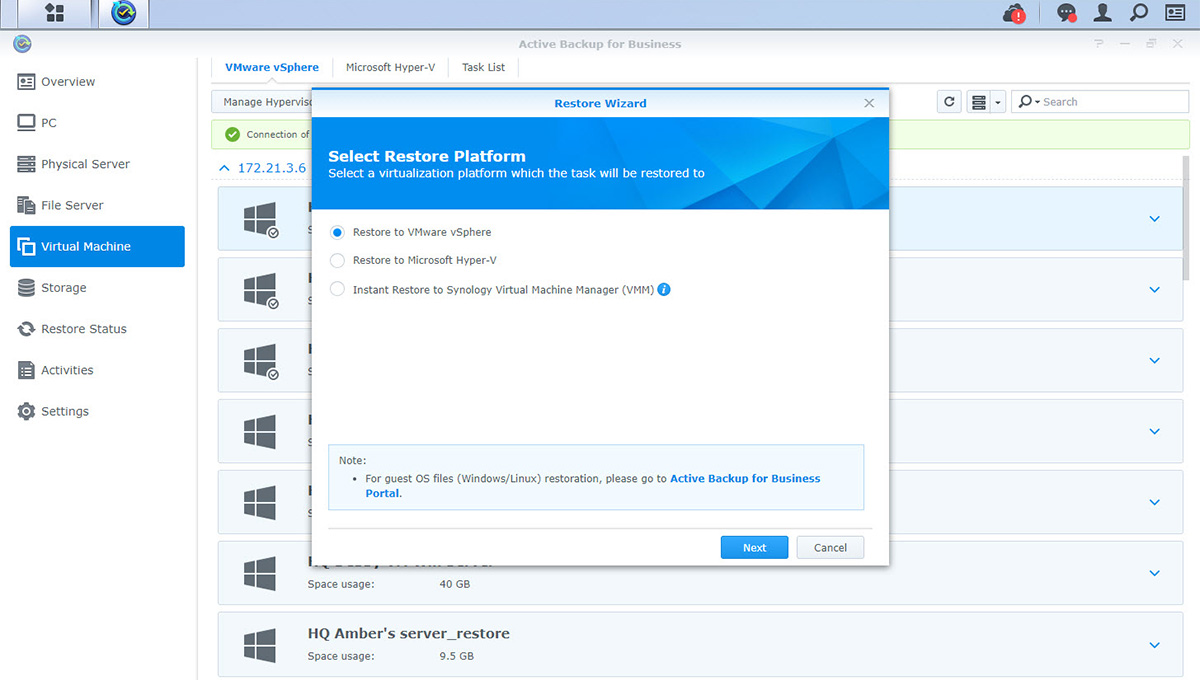Open the DSM main menu grid icon

[x=55, y=14]
